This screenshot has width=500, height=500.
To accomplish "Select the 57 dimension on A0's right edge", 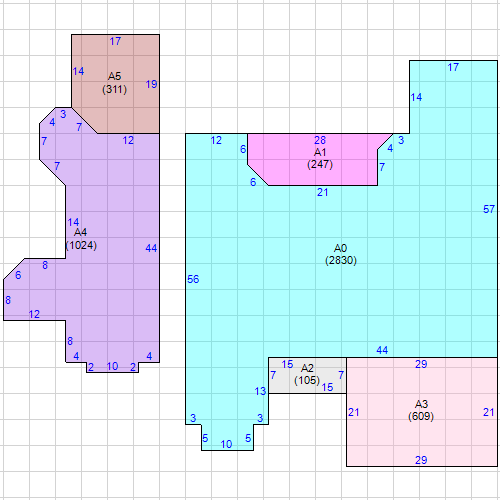I will coord(489,209).
